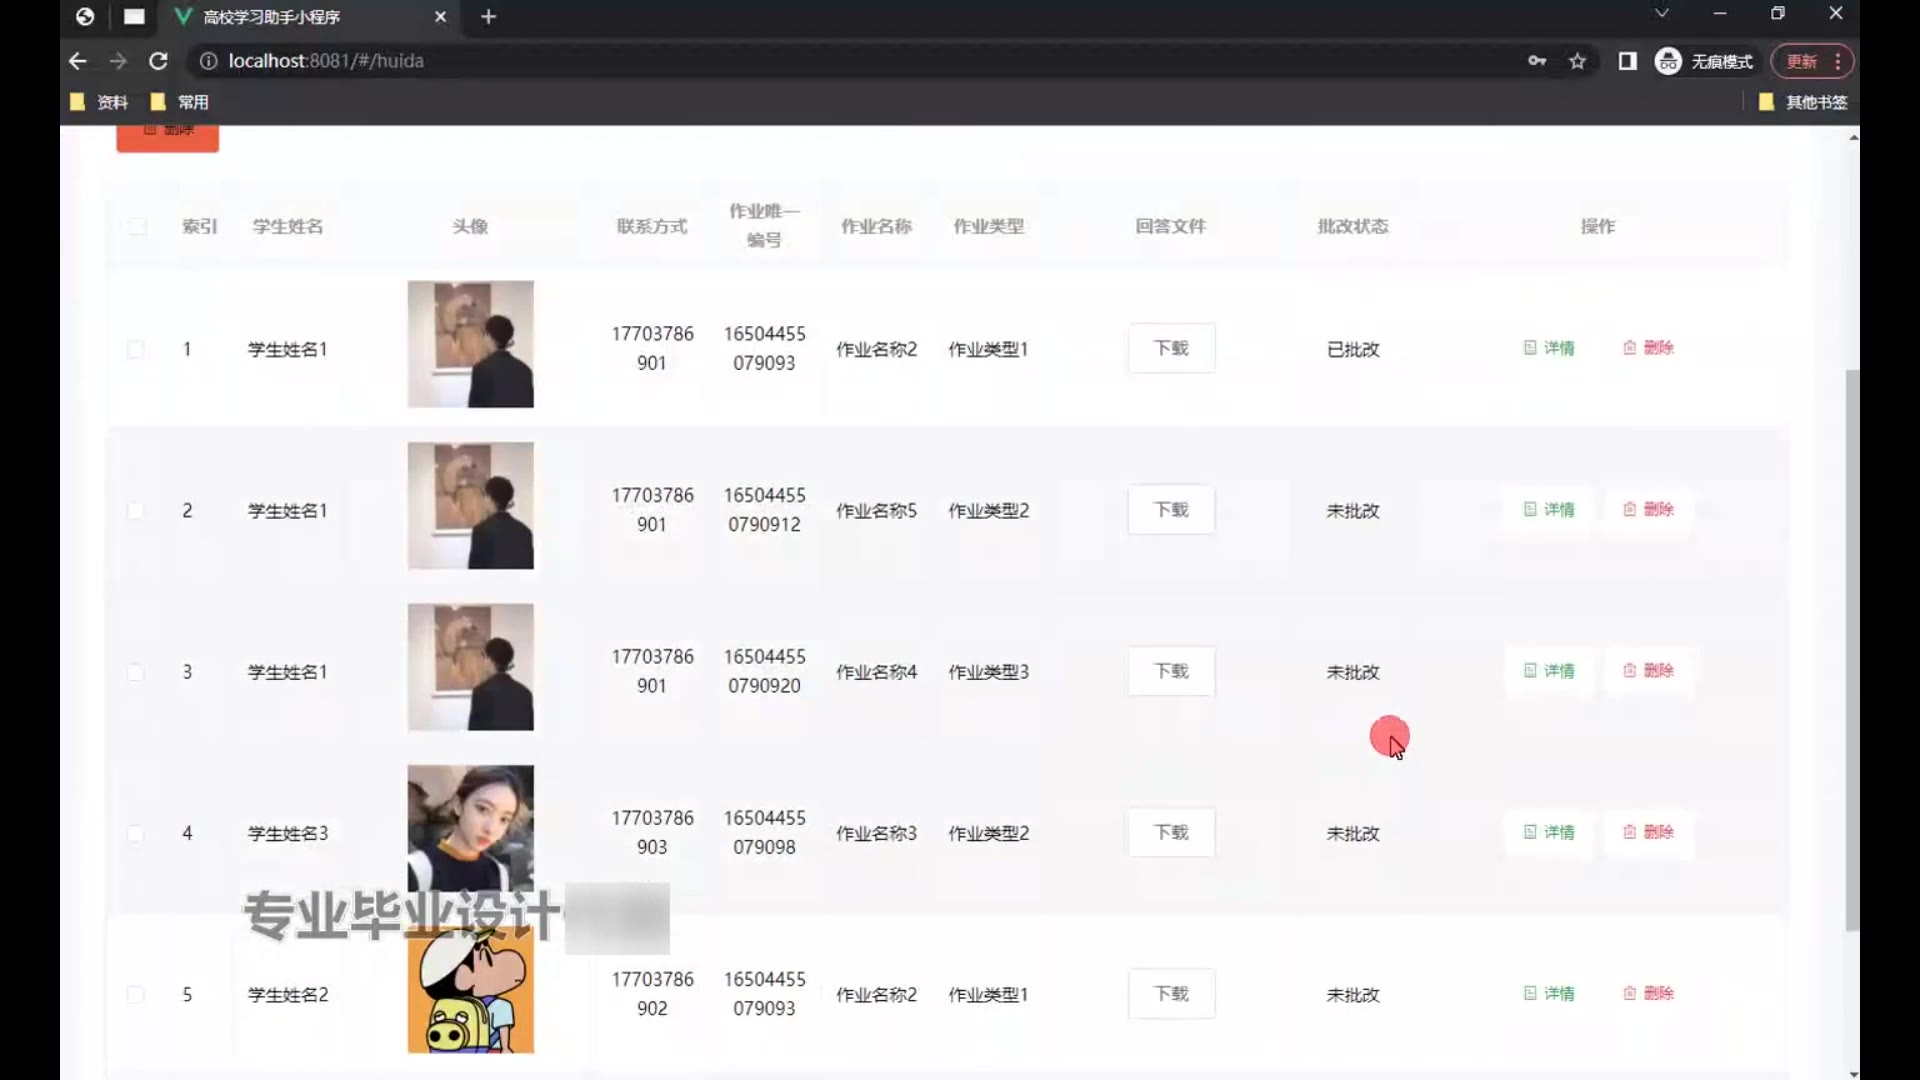The height and width of the screenshot is (1080, 1920).
Task: Select all rows via header checkbox
Action: click(137, 226)
